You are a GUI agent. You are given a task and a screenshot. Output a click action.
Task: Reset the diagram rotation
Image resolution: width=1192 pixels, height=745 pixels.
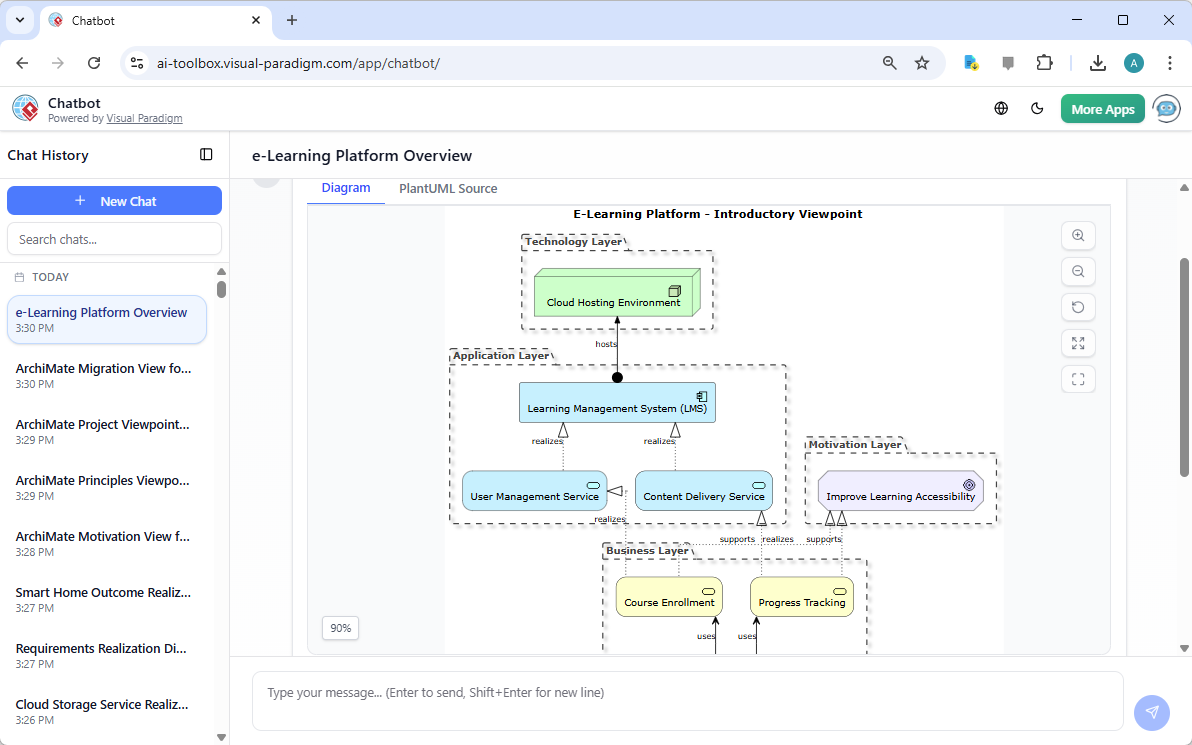pyautogui.click(x=1078, y=307)
